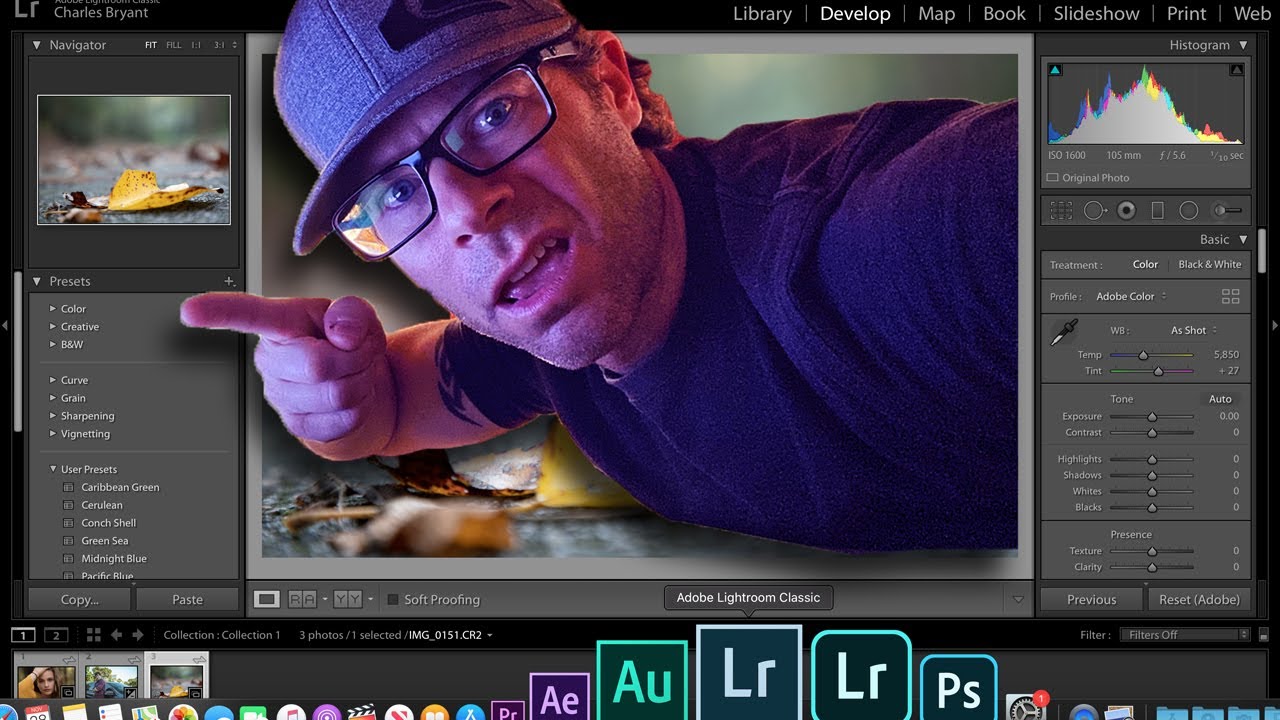The image size is (1280, 720).
Task: Collapse the Histogram panel
Action: 1243,45
